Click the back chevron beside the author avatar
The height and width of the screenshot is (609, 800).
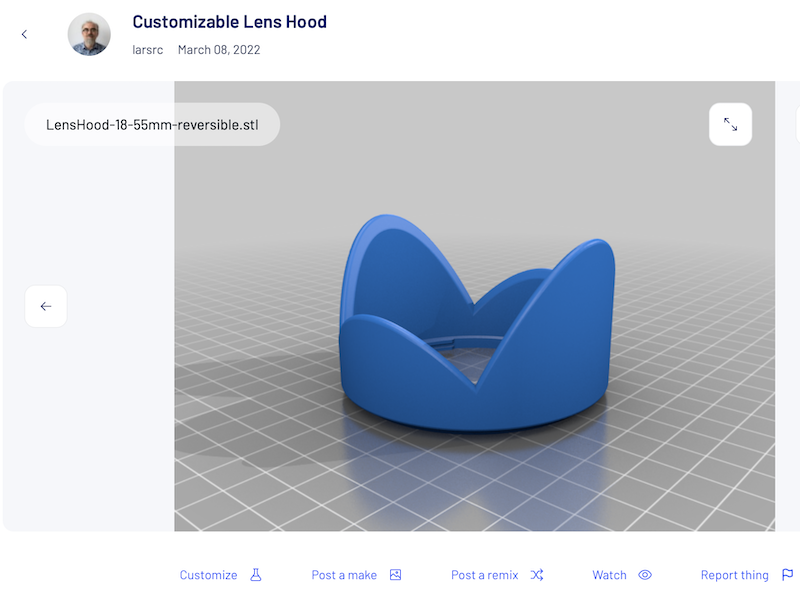pos(24,34)
